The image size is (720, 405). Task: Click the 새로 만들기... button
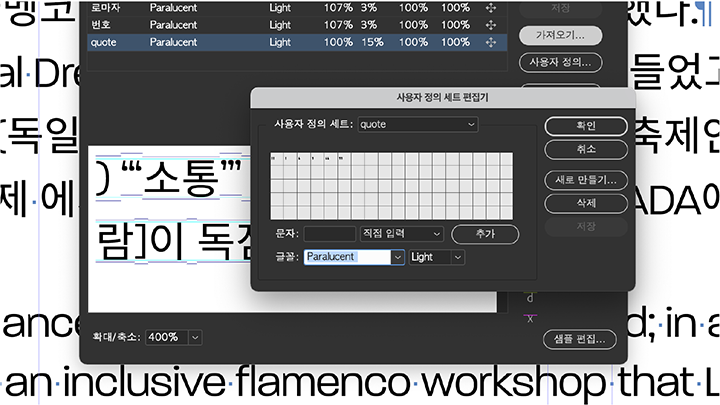tap(586, 180)
